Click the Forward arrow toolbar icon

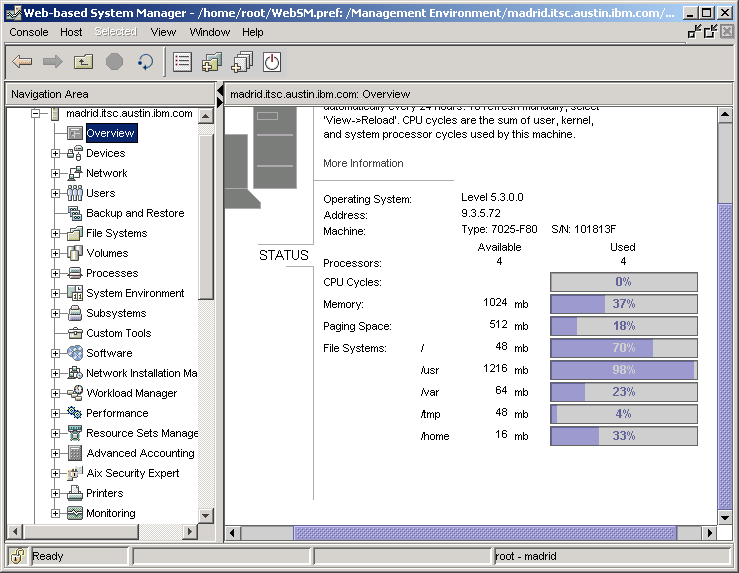(x=52, y=62)
